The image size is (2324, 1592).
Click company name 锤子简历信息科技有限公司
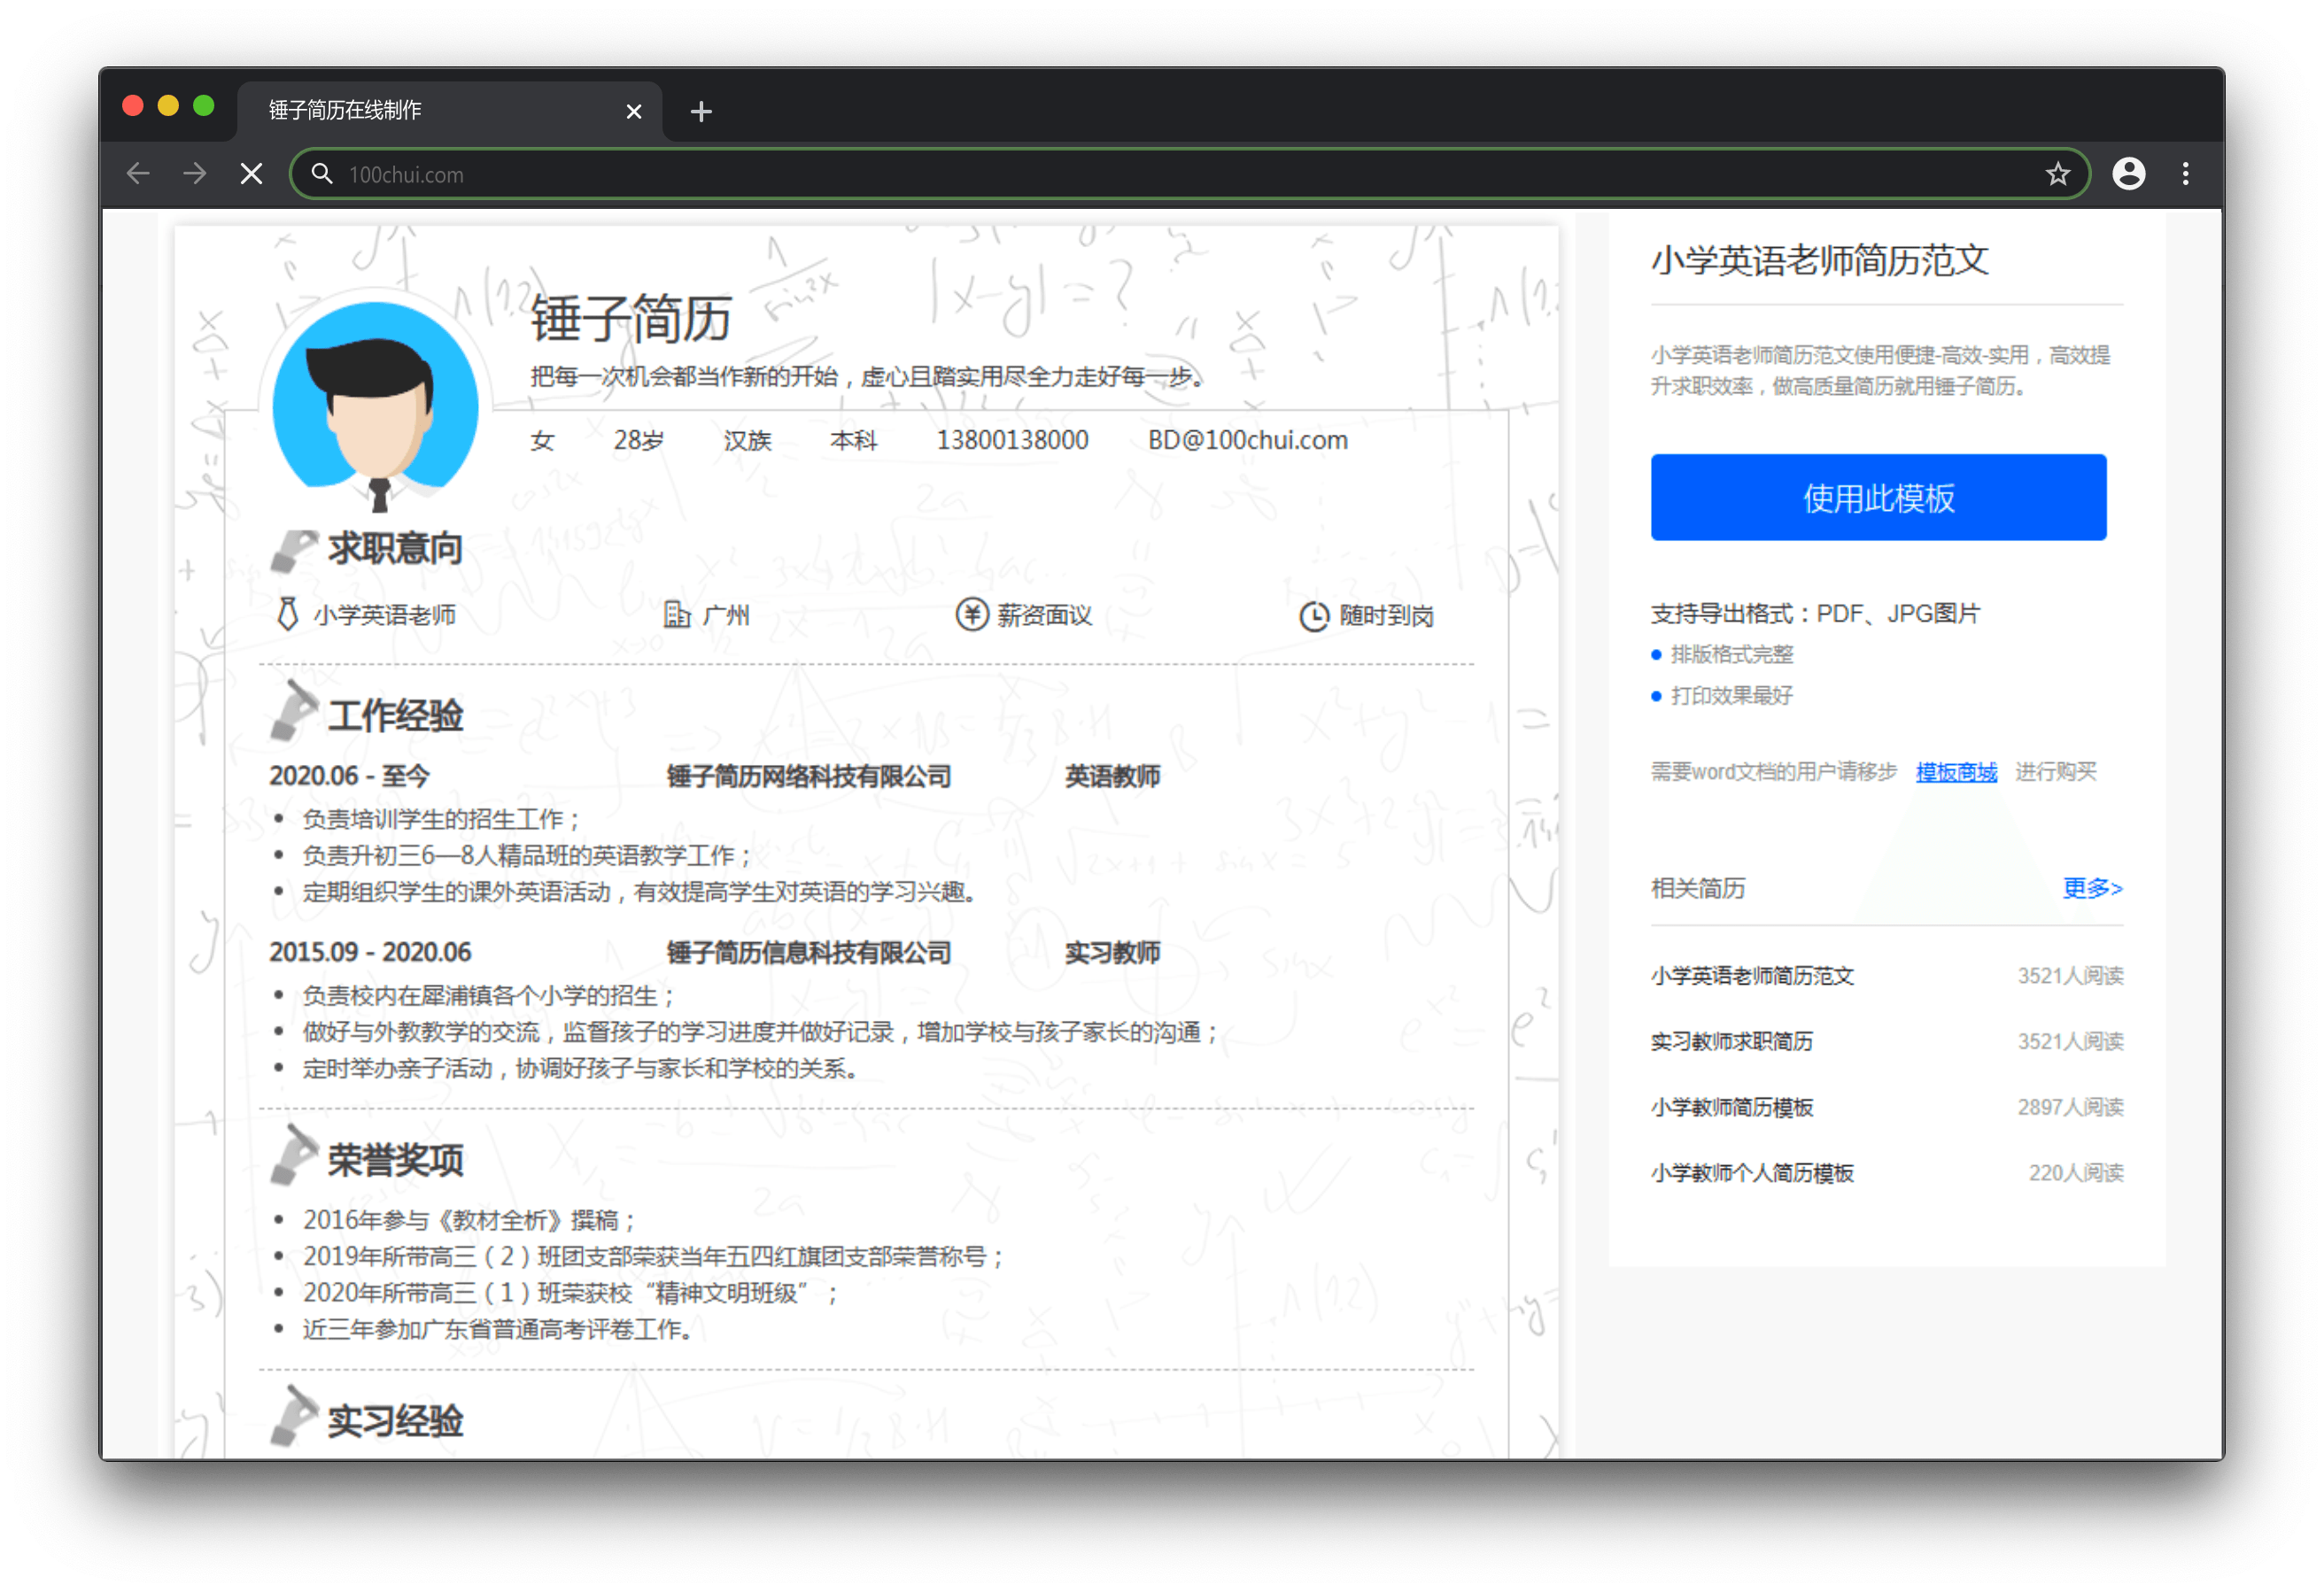808,953
